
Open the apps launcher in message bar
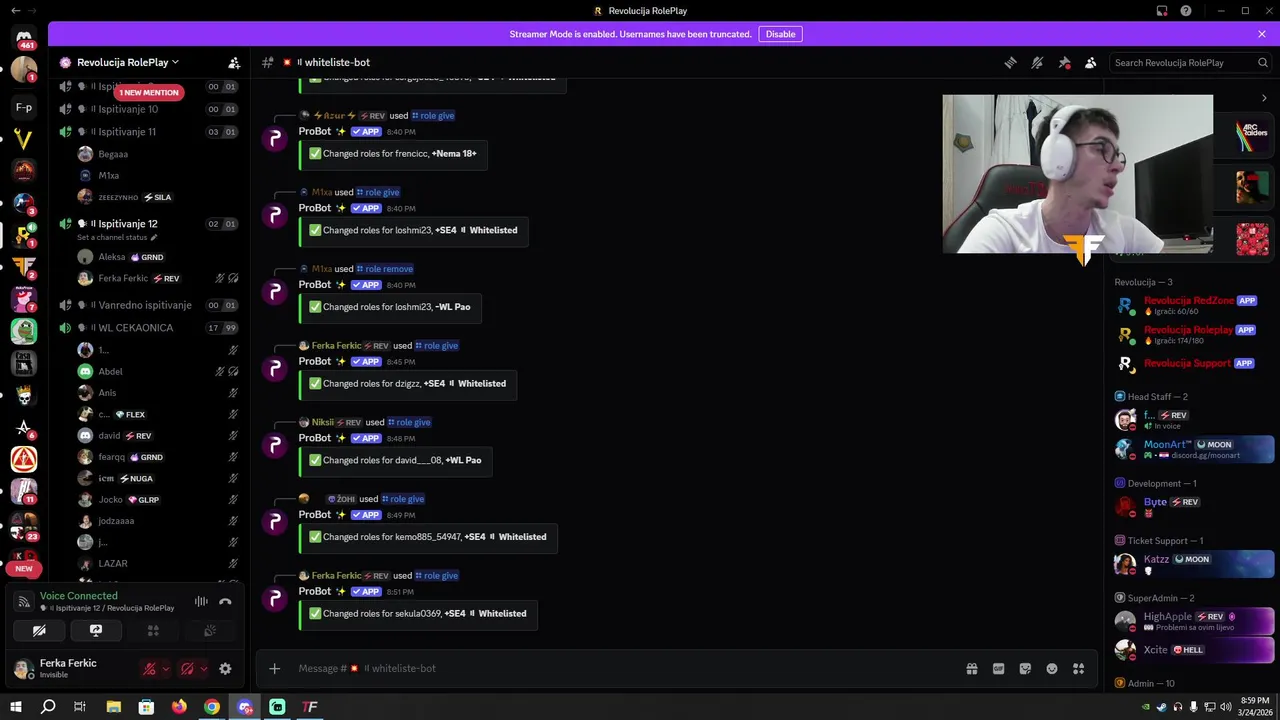point(1078,668)
